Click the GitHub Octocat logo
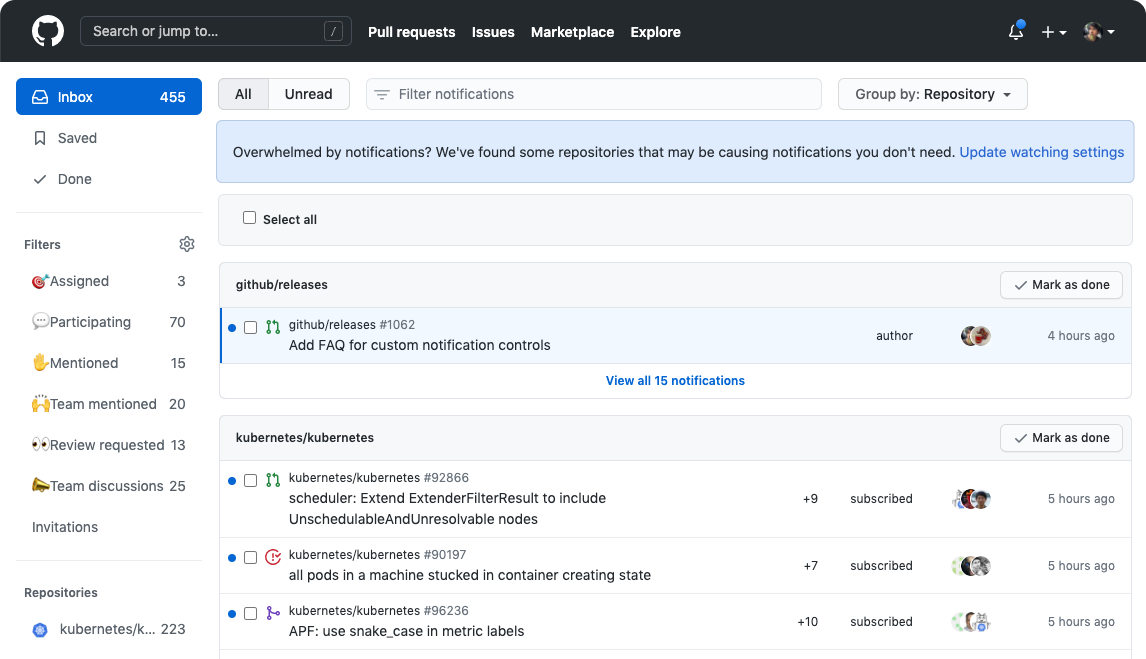 point(48,31)
